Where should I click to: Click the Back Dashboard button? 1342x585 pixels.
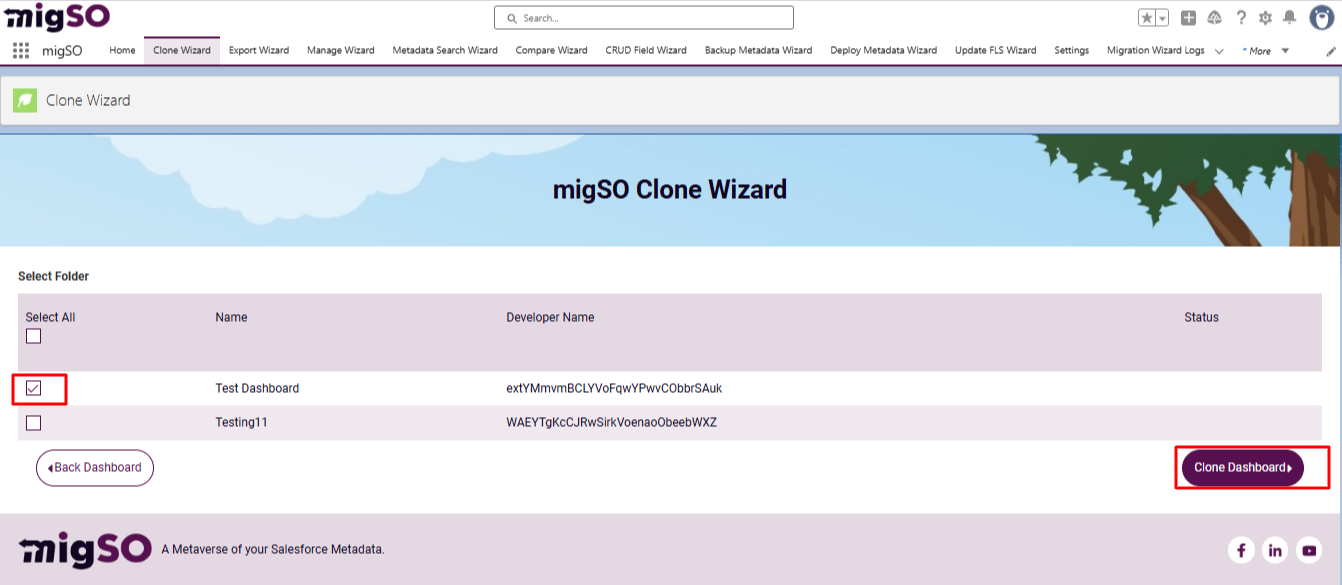pyautogui.click(x=94, y=467)
